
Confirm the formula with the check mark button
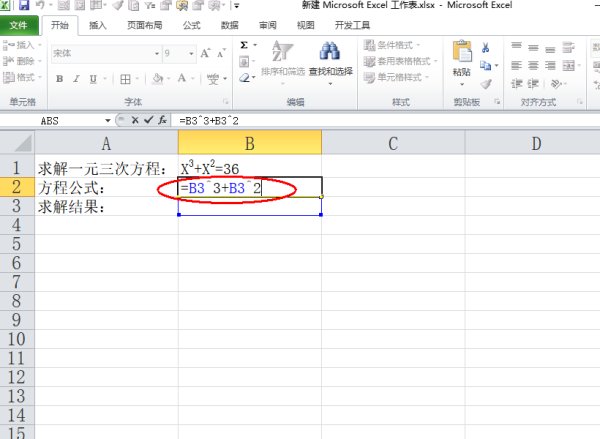click(x=148, y=120)
